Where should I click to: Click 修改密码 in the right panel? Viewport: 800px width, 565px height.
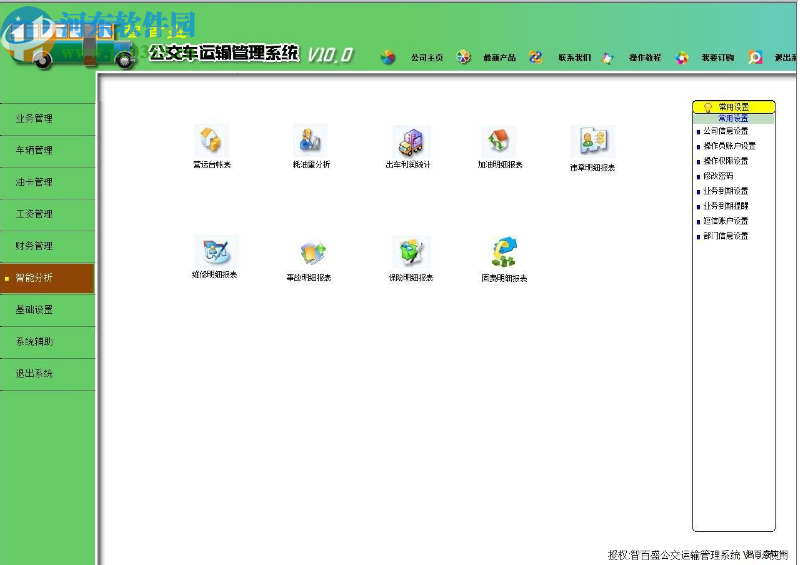(718, 176)
